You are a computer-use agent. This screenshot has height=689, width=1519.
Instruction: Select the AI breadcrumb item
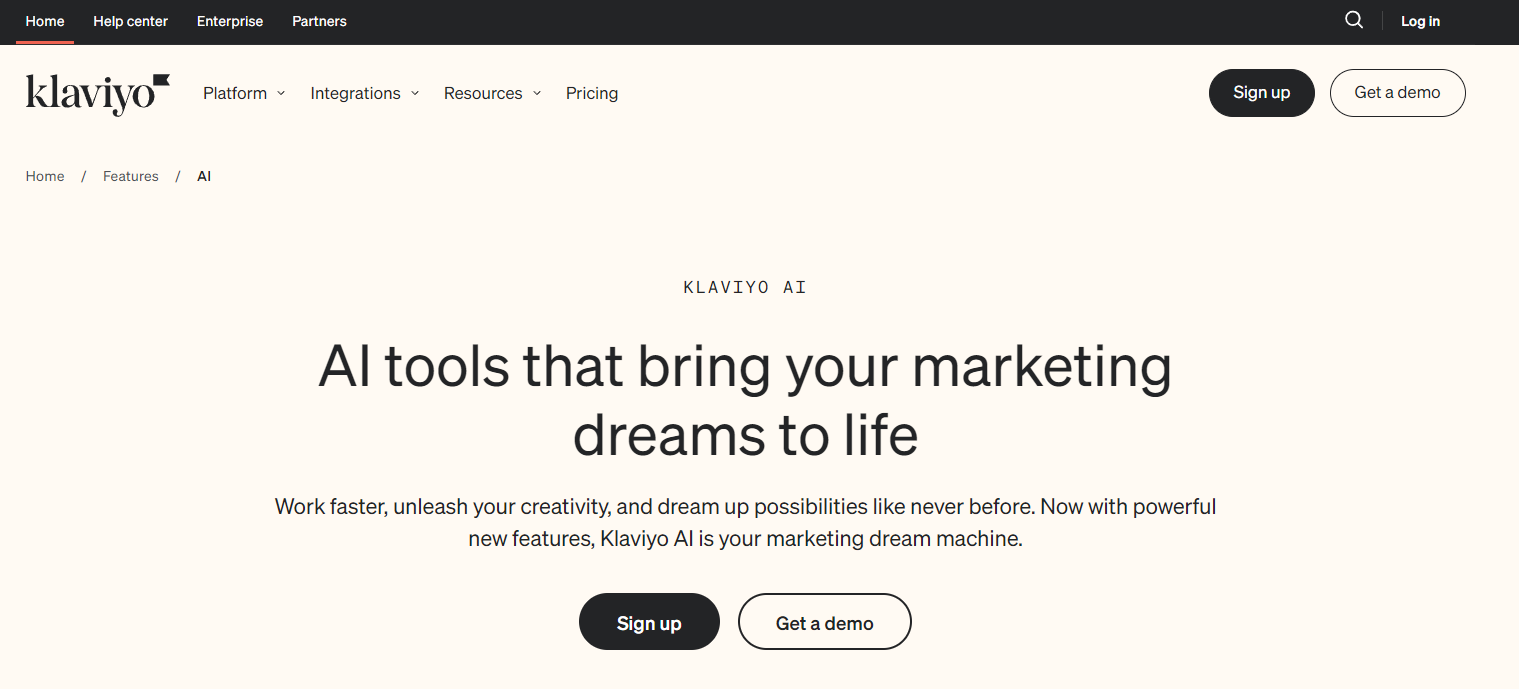(x=203, y=175)
